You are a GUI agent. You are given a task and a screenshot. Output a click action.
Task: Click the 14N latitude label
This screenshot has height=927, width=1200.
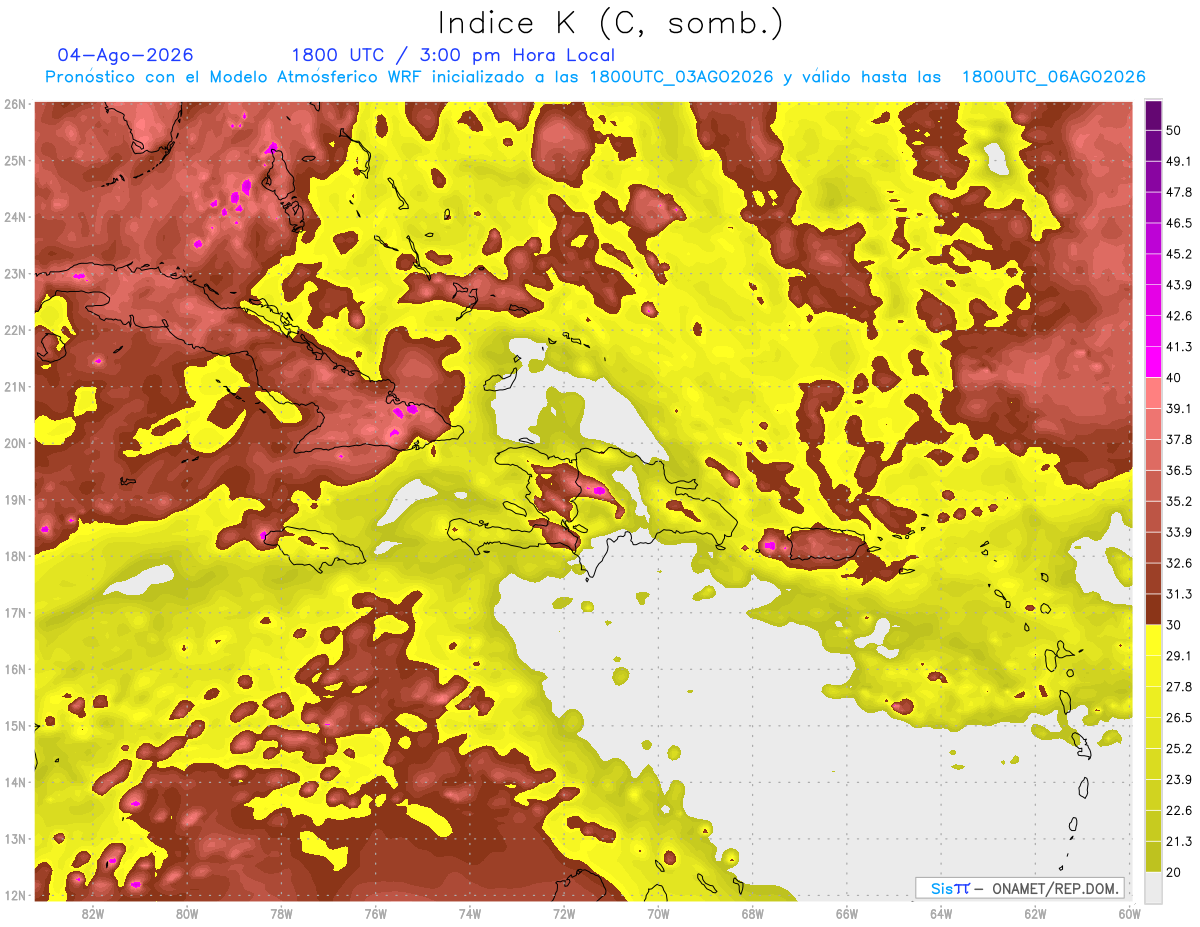tap(15, 782)
